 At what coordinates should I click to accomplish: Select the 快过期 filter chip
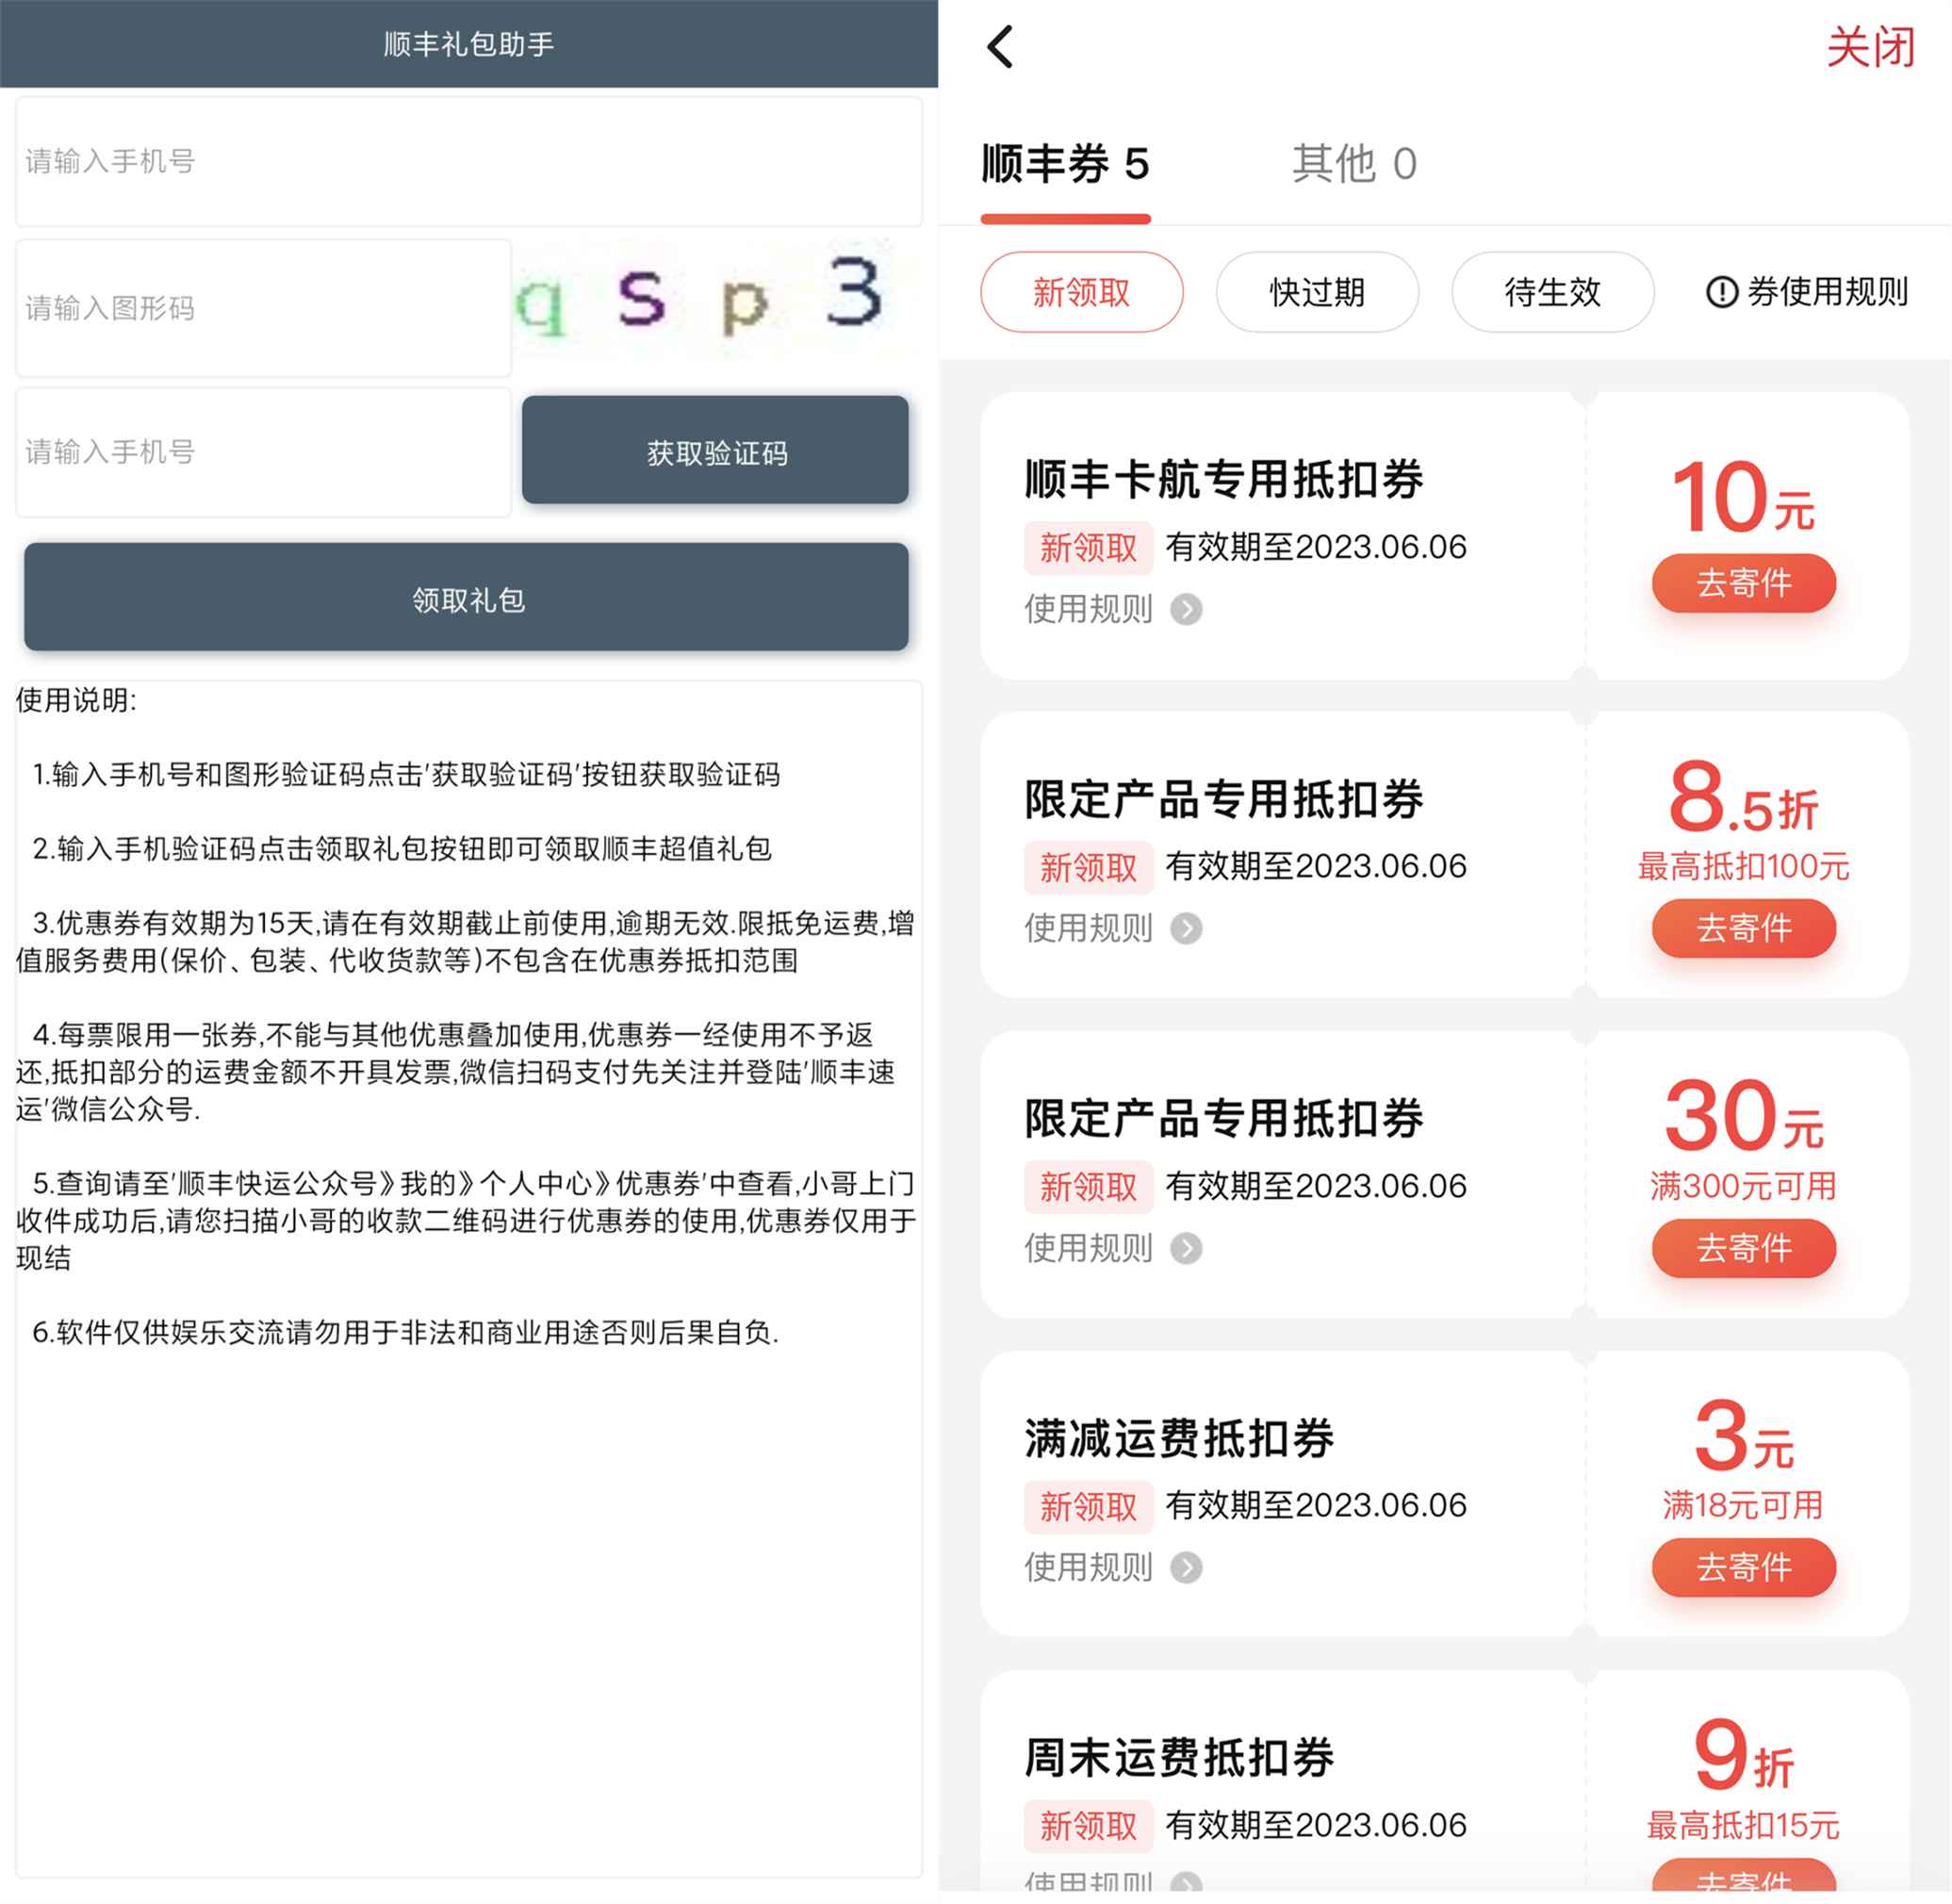[1316, 292]
